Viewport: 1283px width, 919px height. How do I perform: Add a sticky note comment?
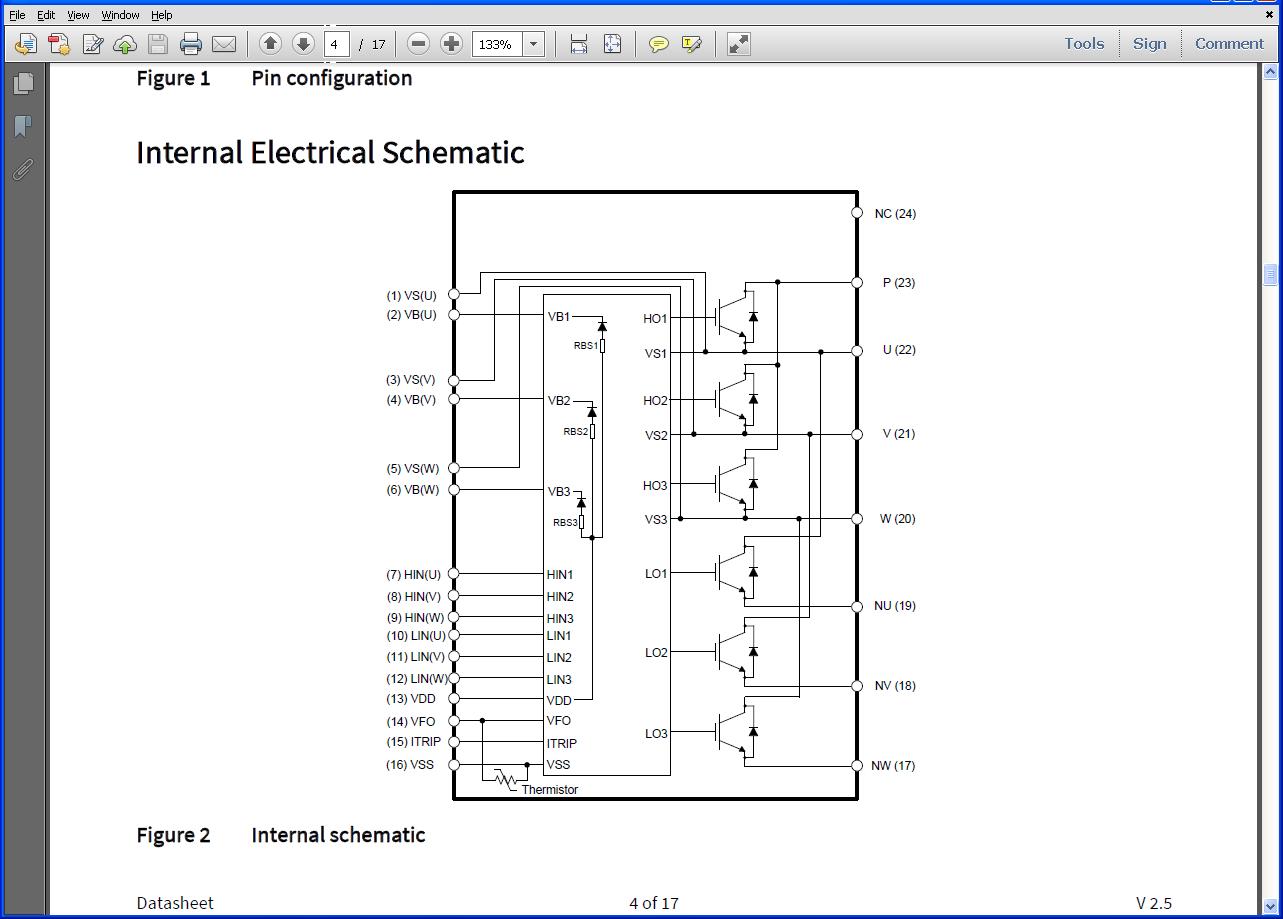(659, 44)
